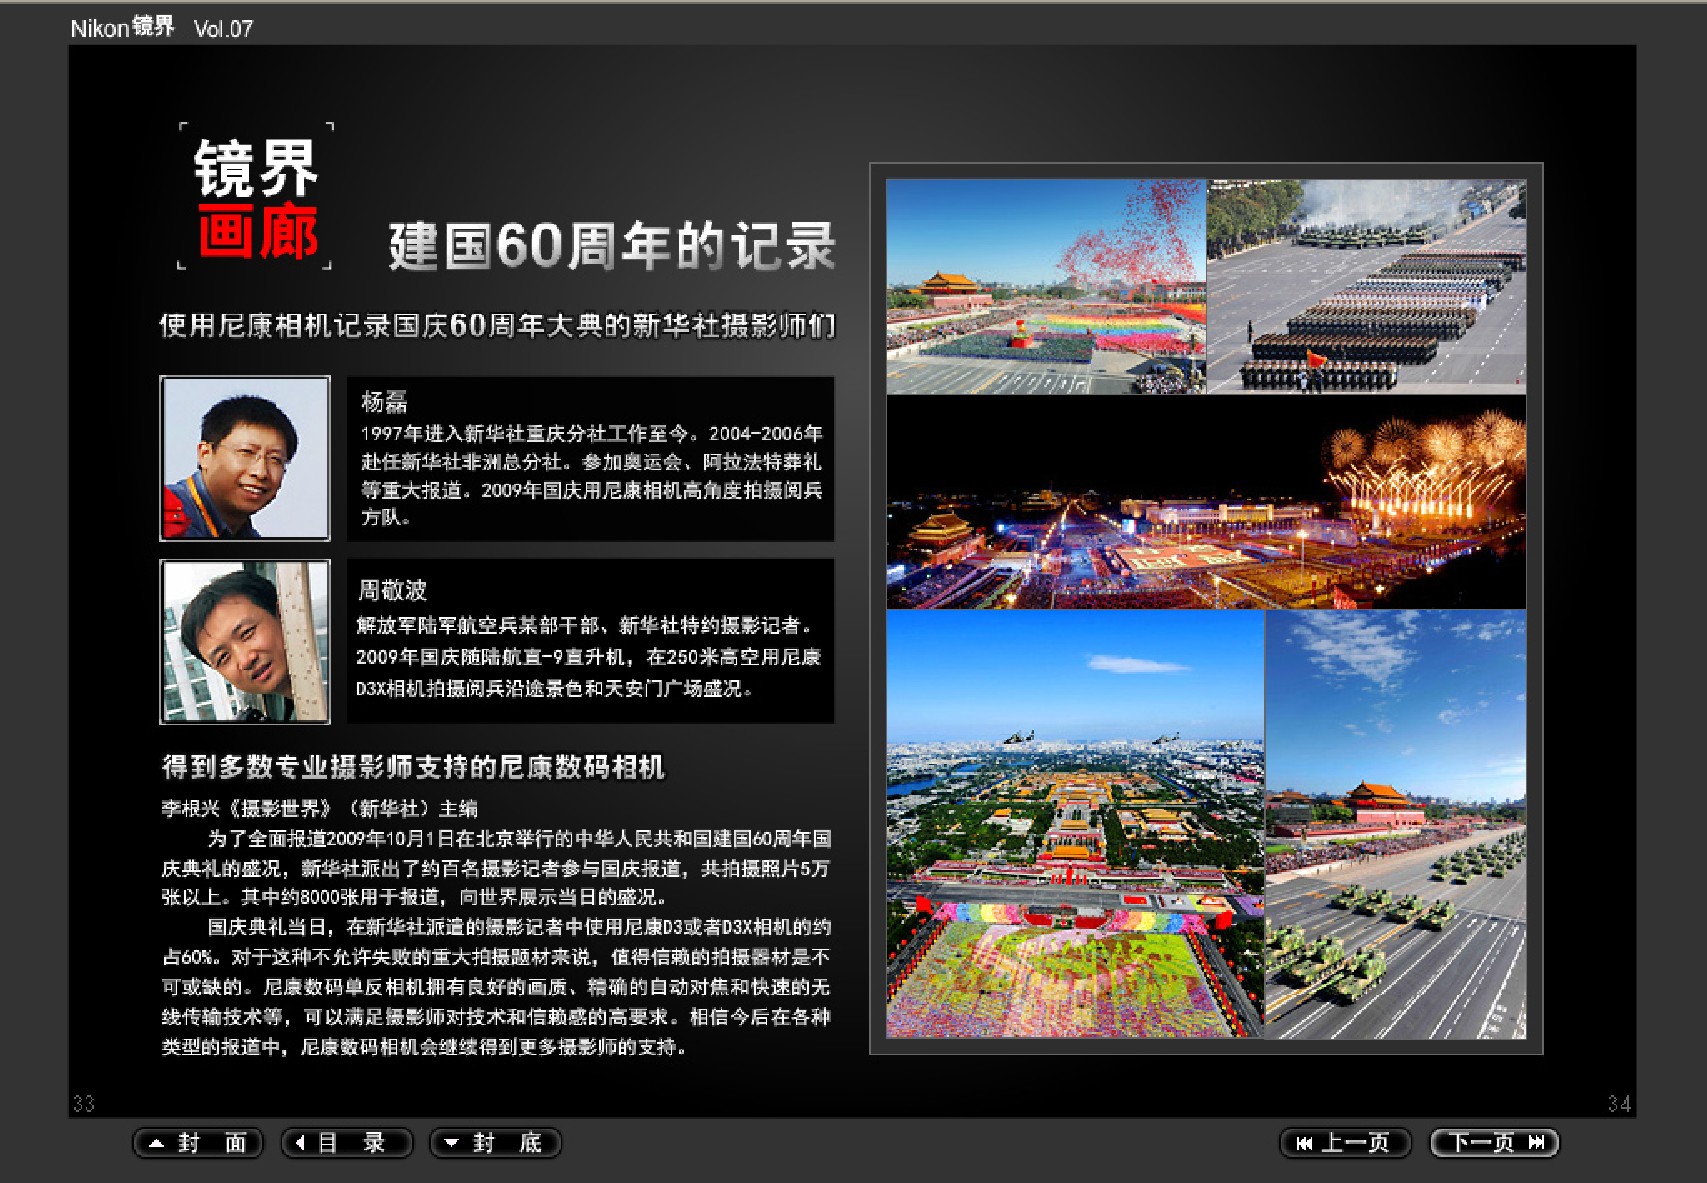The height and width of the screenshot is (1183, 1707).
Task: Click portrait photo of 杨磊
Action: 245,458
